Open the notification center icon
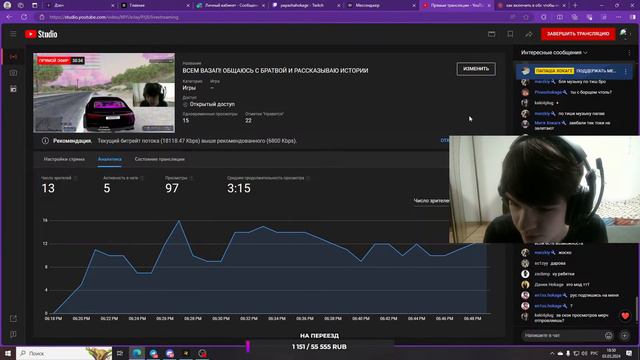This screenshot has width=640, height=360. click(x=629, y=353)
